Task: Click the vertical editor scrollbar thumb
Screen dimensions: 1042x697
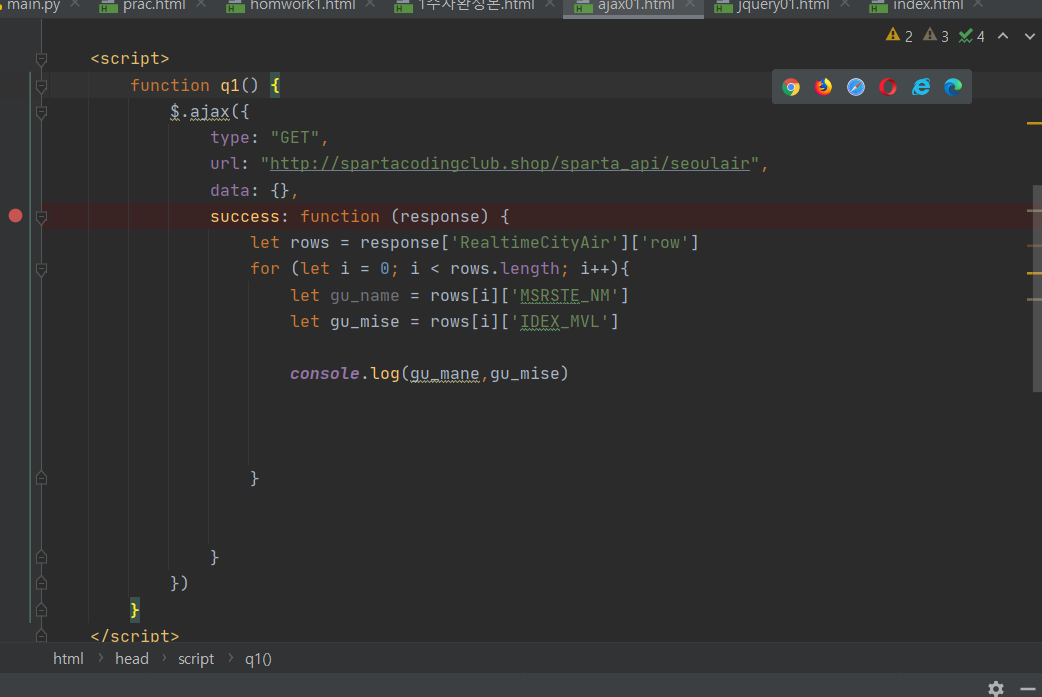Action: (x=1037, y=288)
